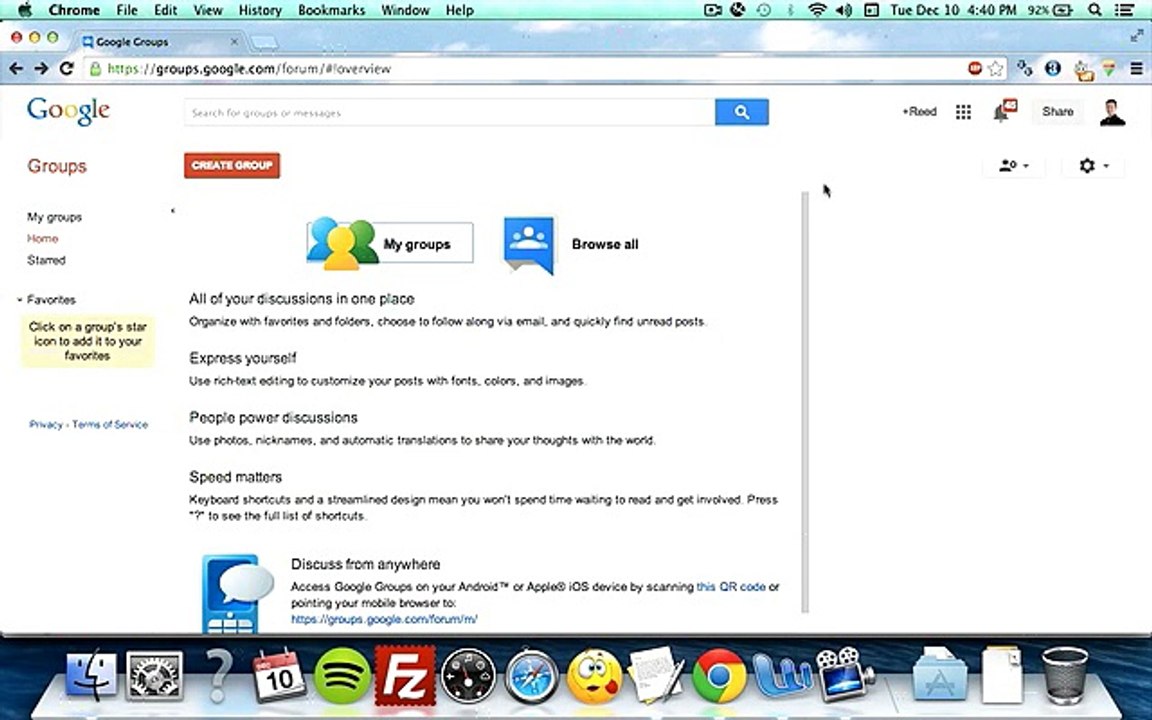Click the volume icon in the menu bar
Viewport: 1152px width, 720px height.
point(844,10)
